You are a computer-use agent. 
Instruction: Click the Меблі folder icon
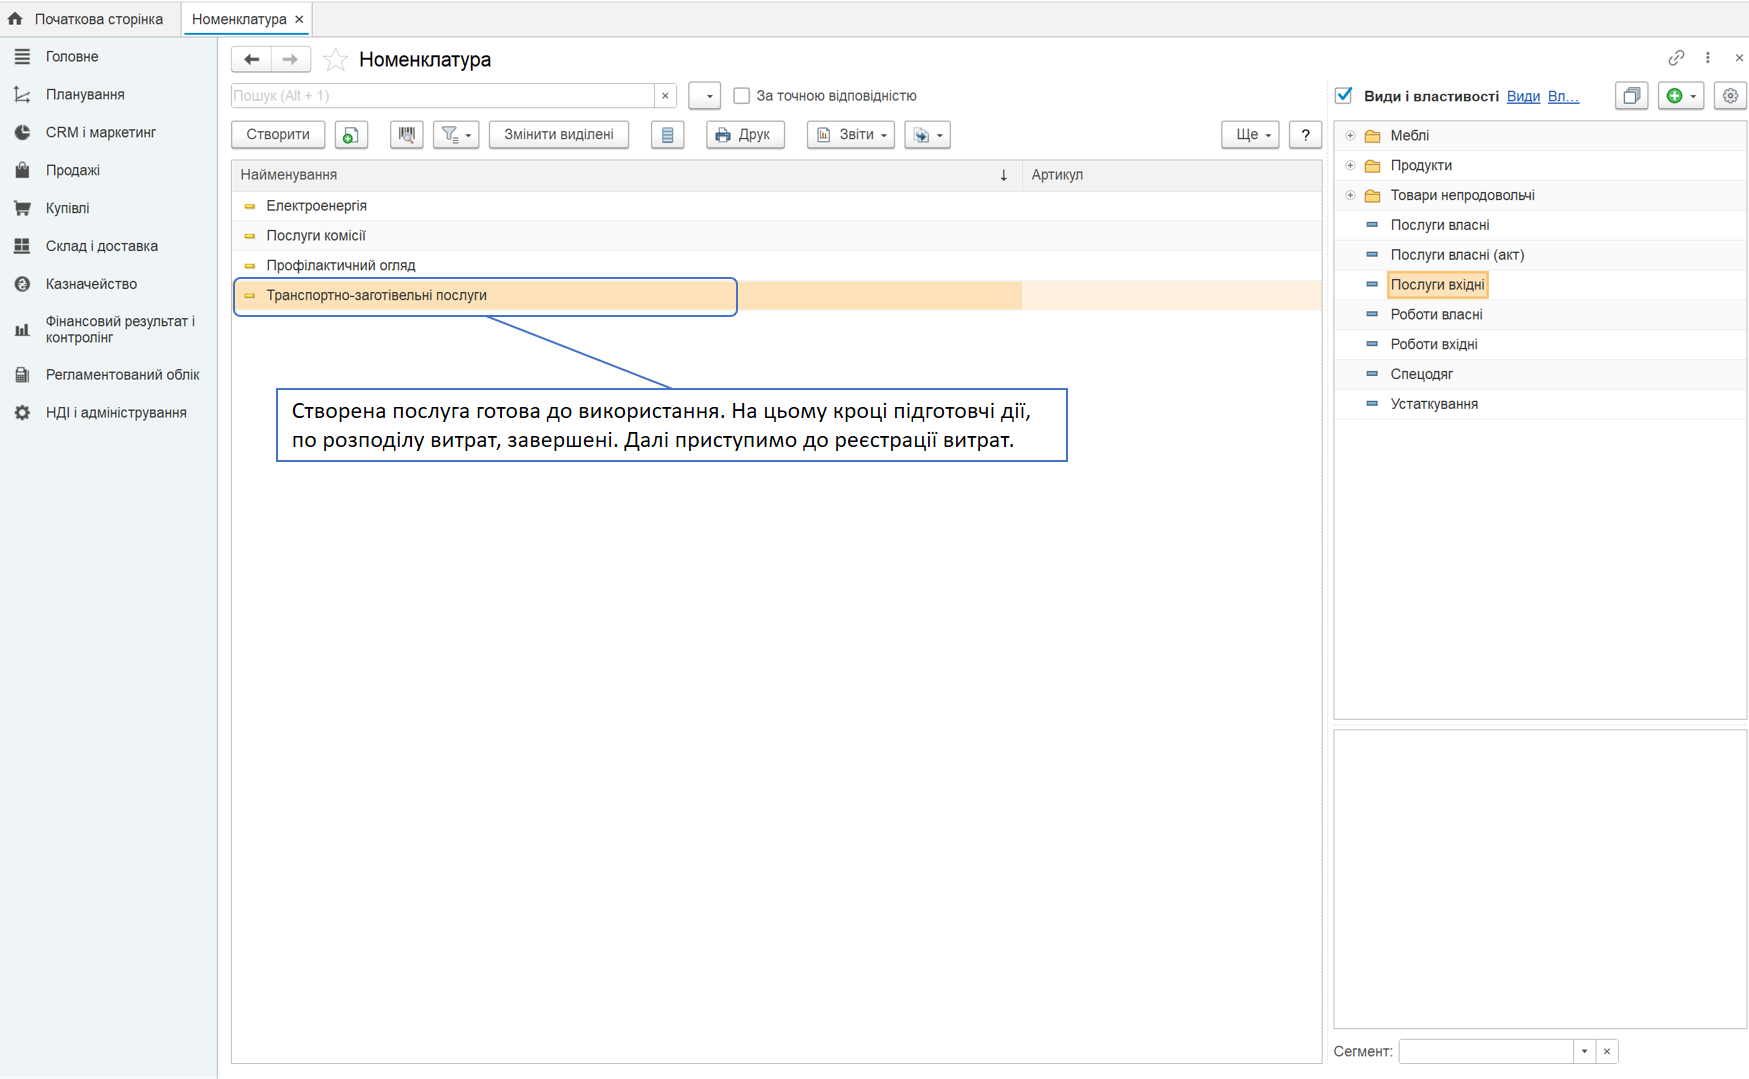click(1373, 136)
